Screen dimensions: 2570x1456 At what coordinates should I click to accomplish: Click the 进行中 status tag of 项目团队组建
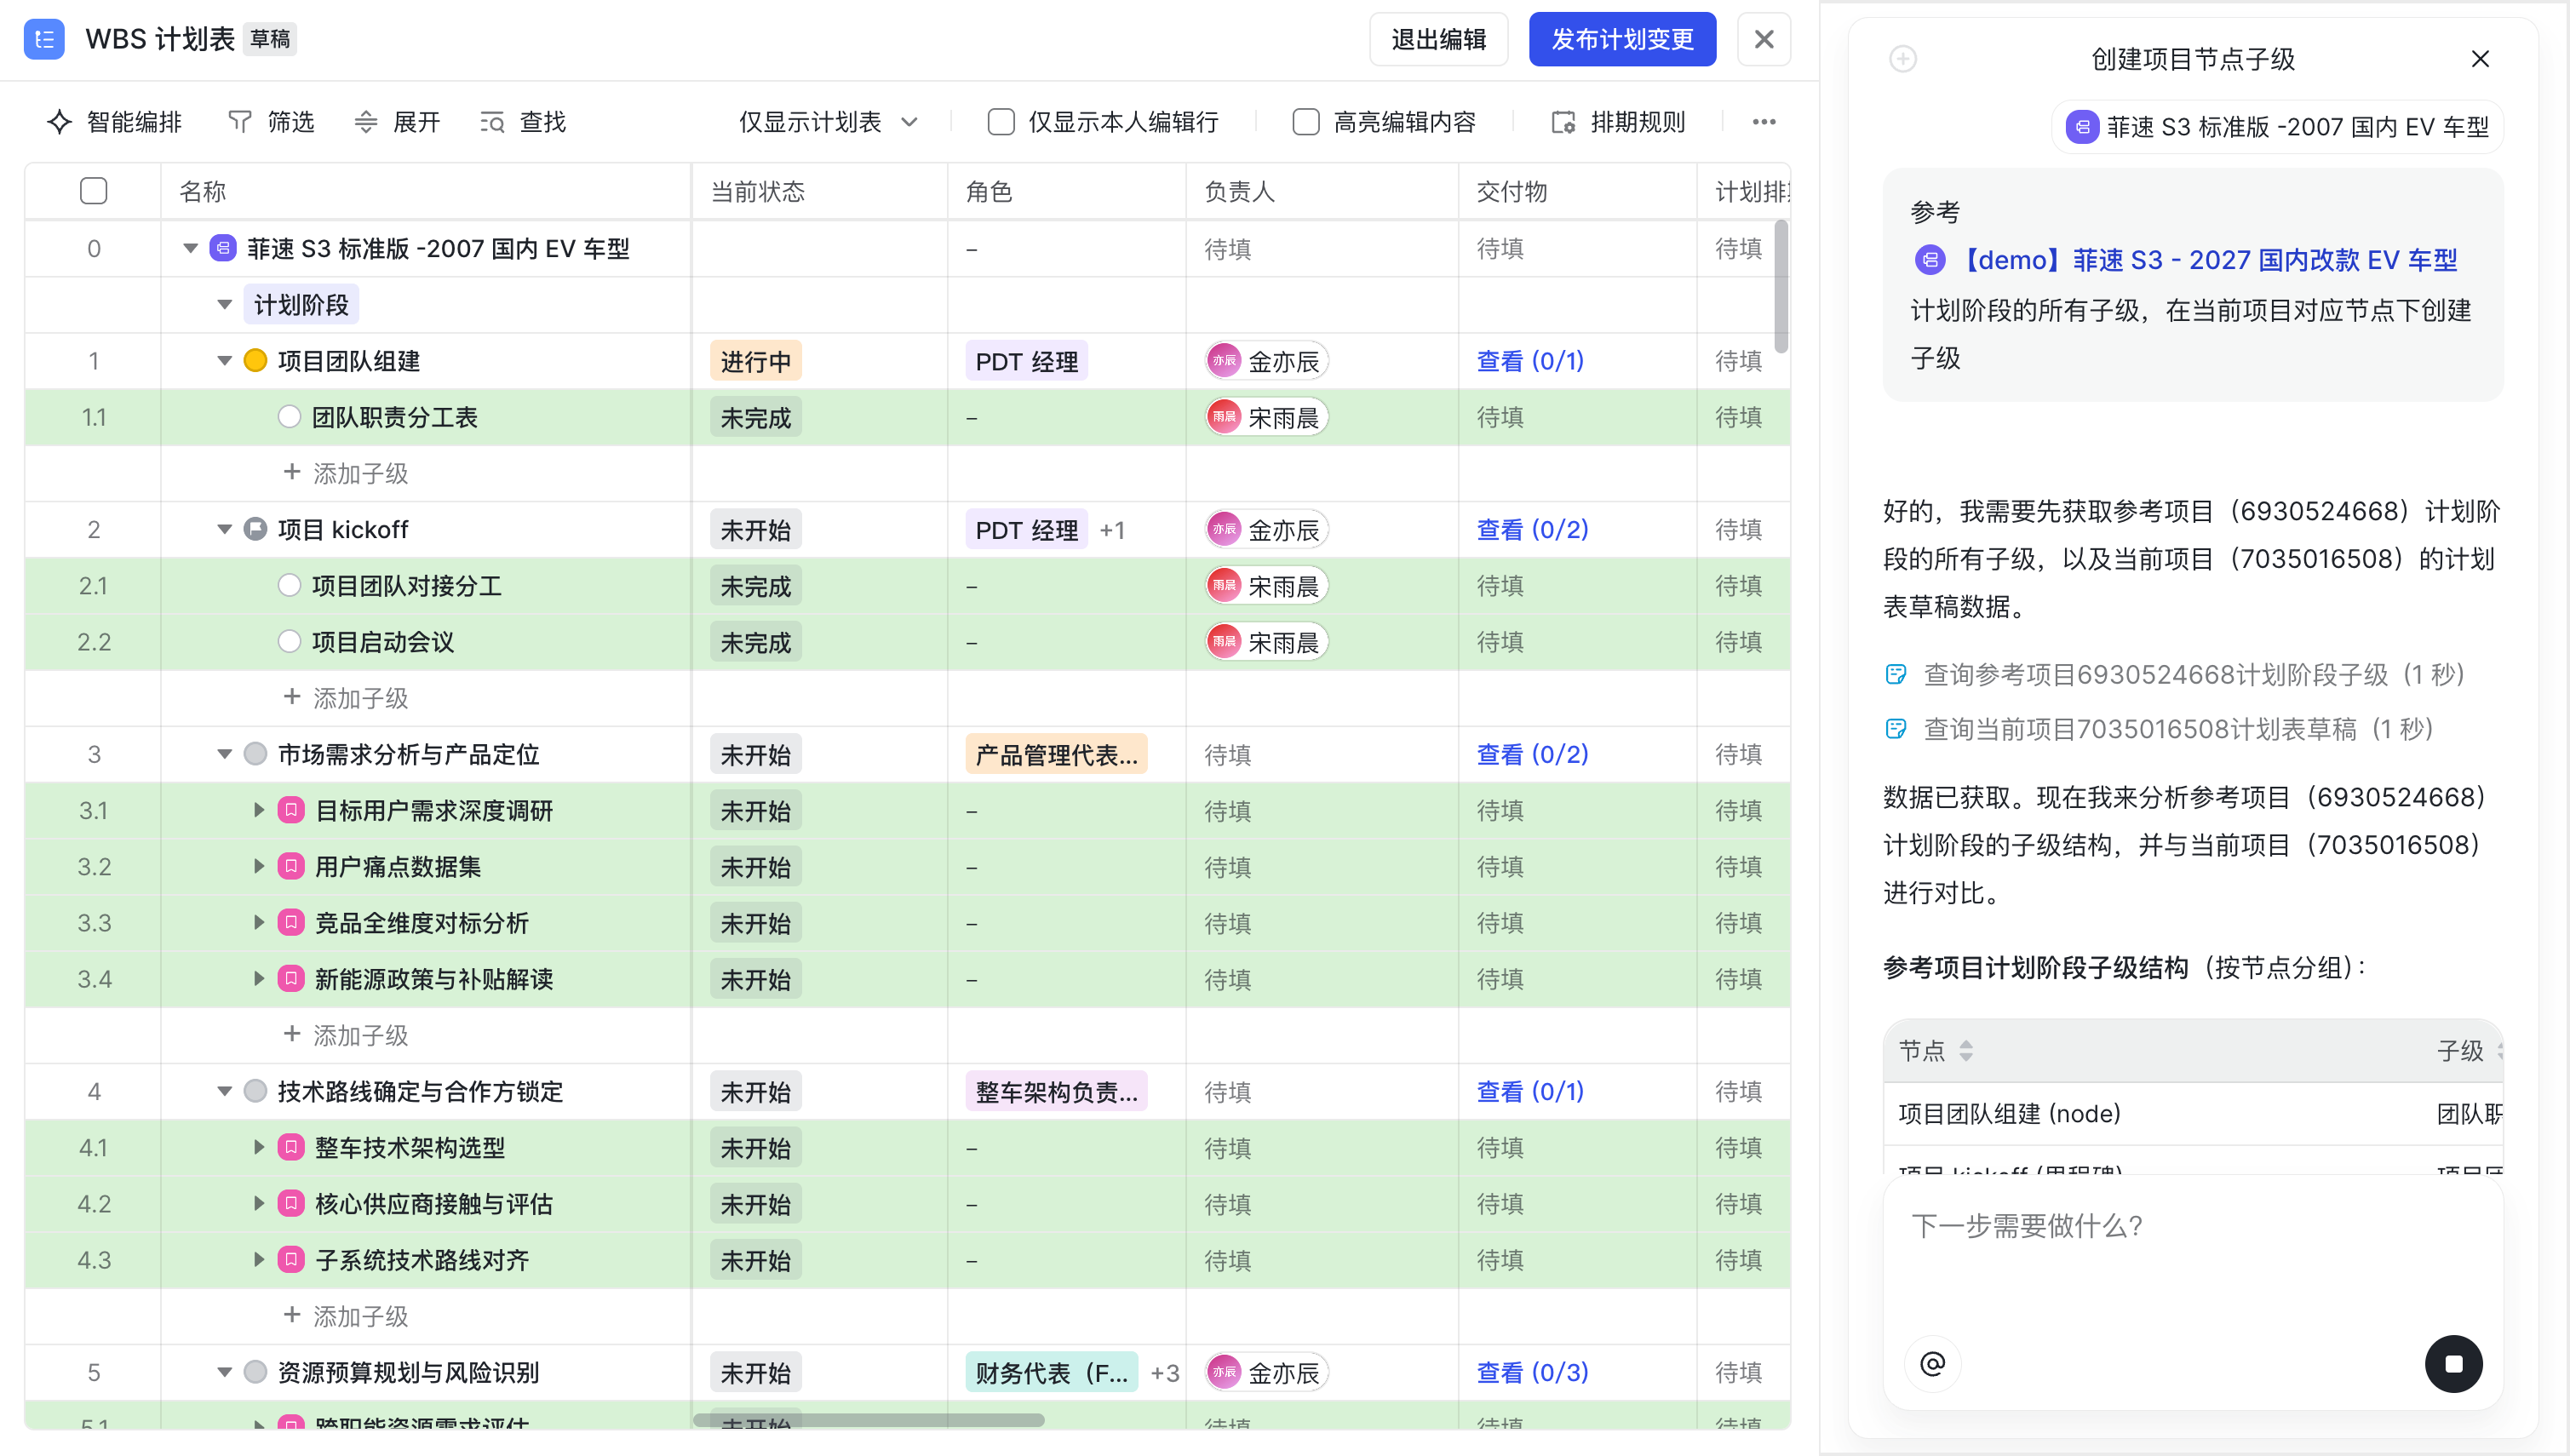(x=756, y=361)
